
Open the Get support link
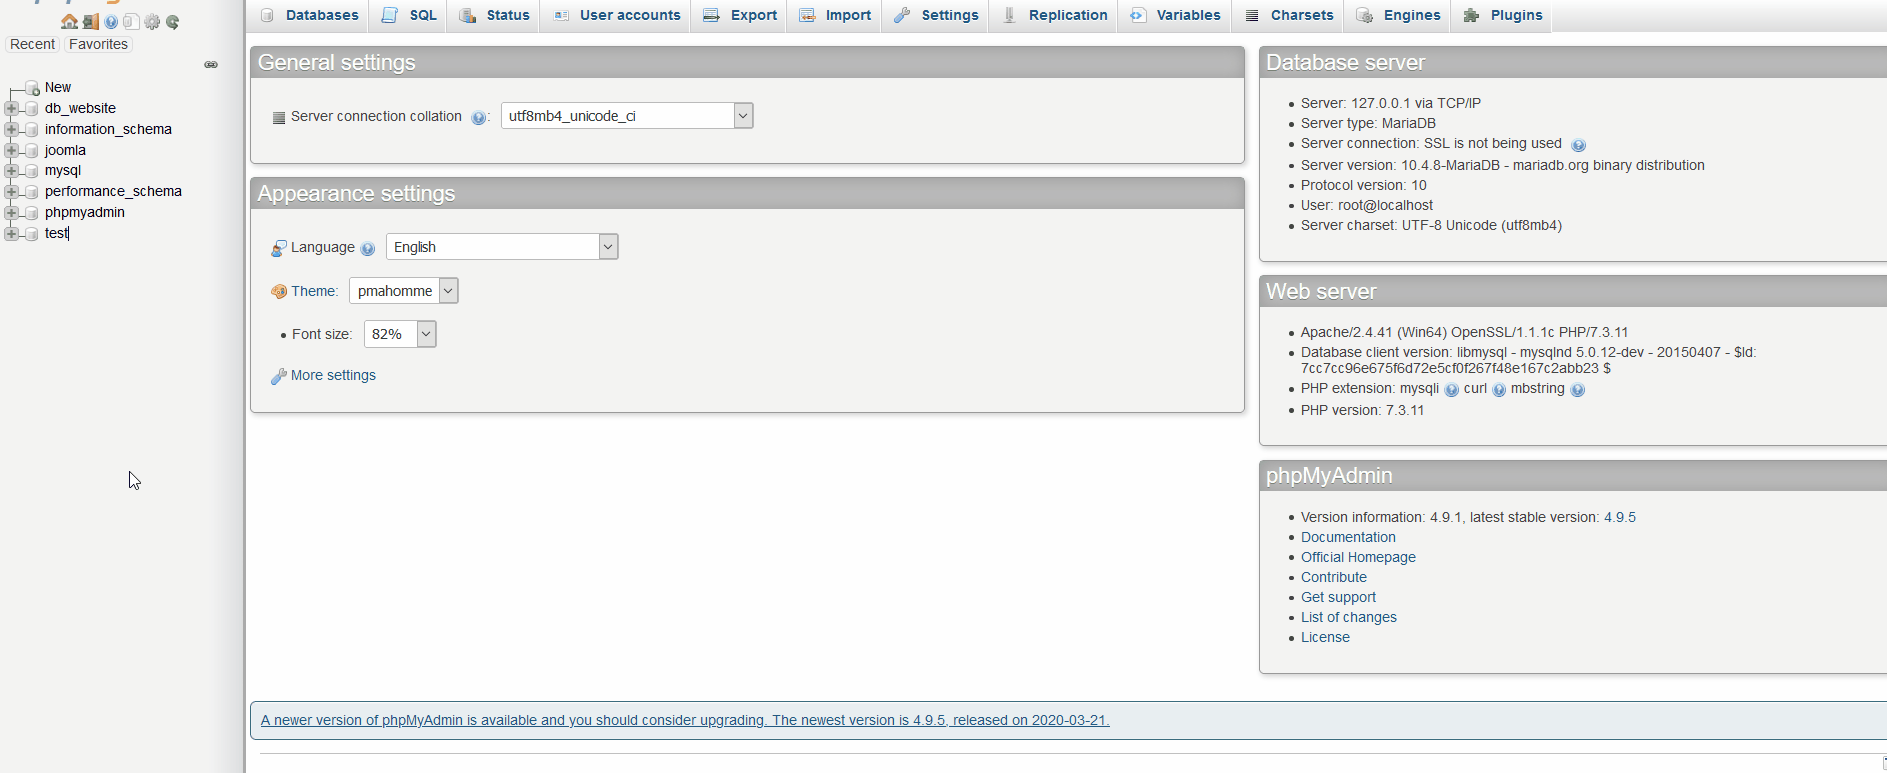[1338, 597]
